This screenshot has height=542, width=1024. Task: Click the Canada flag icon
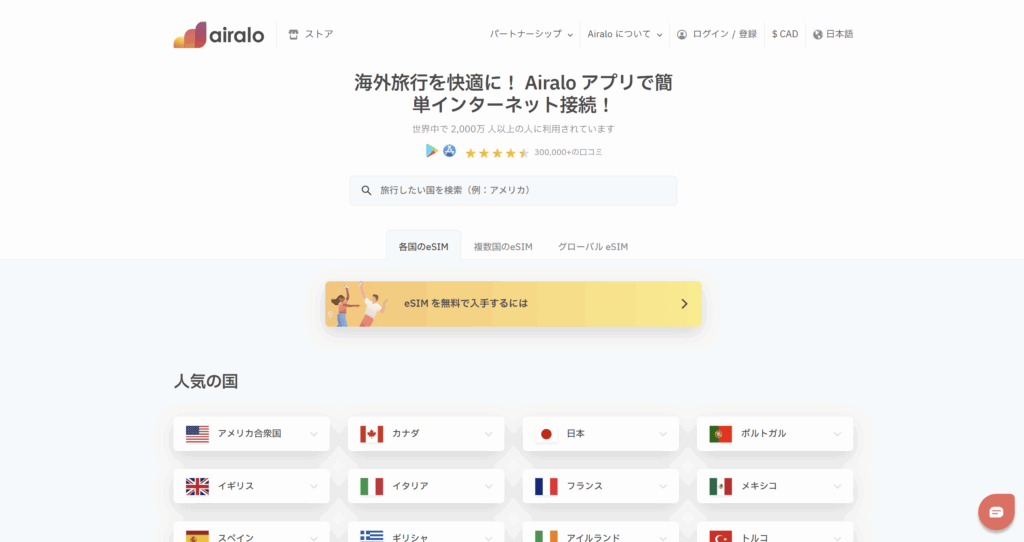point(372,434)
